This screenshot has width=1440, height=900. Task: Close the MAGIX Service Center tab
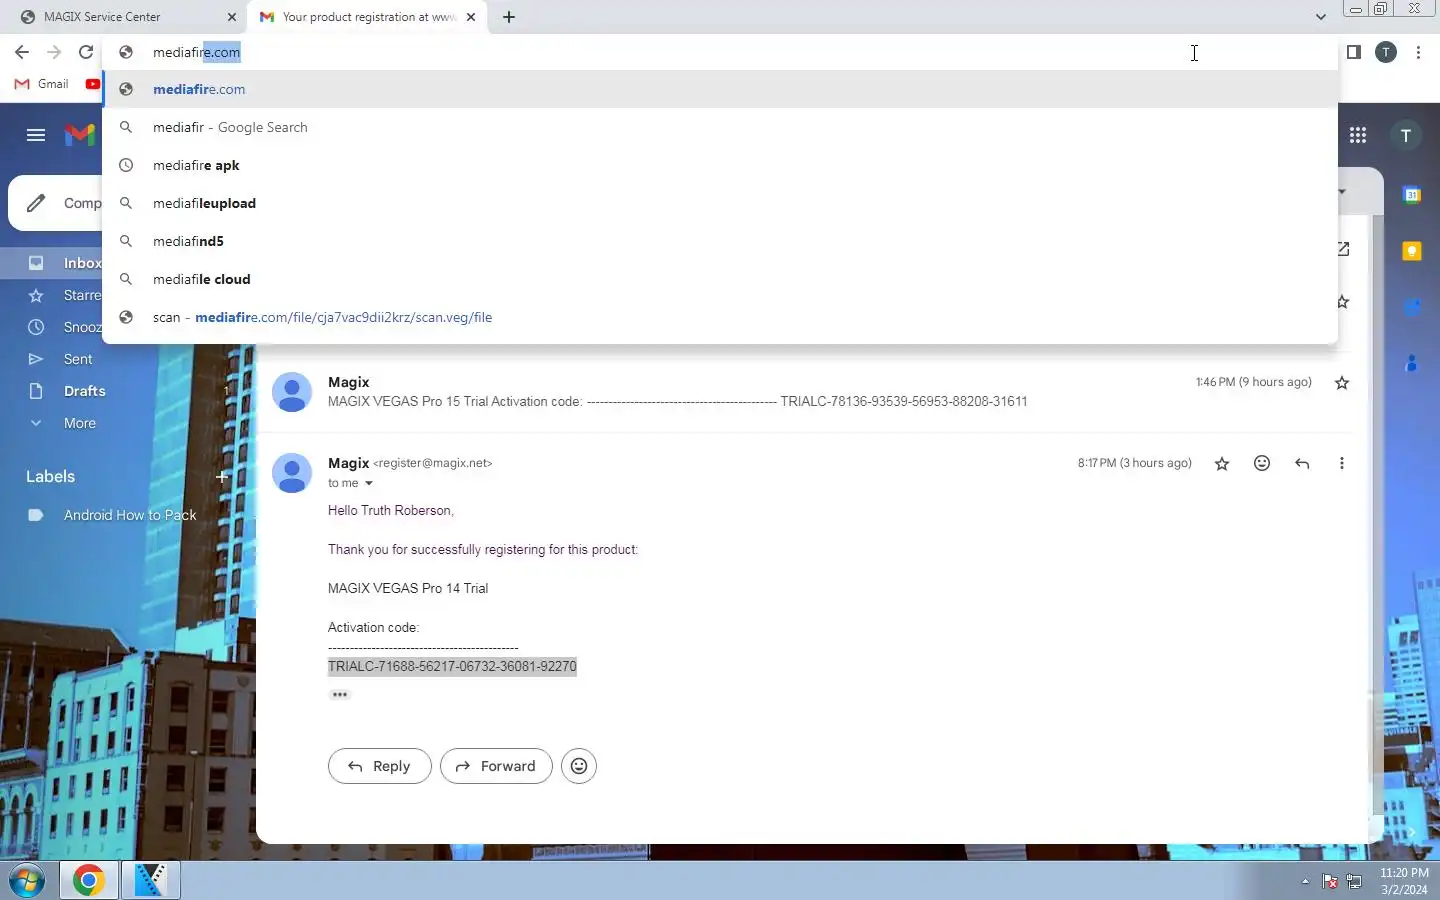[x=232, y=17]
